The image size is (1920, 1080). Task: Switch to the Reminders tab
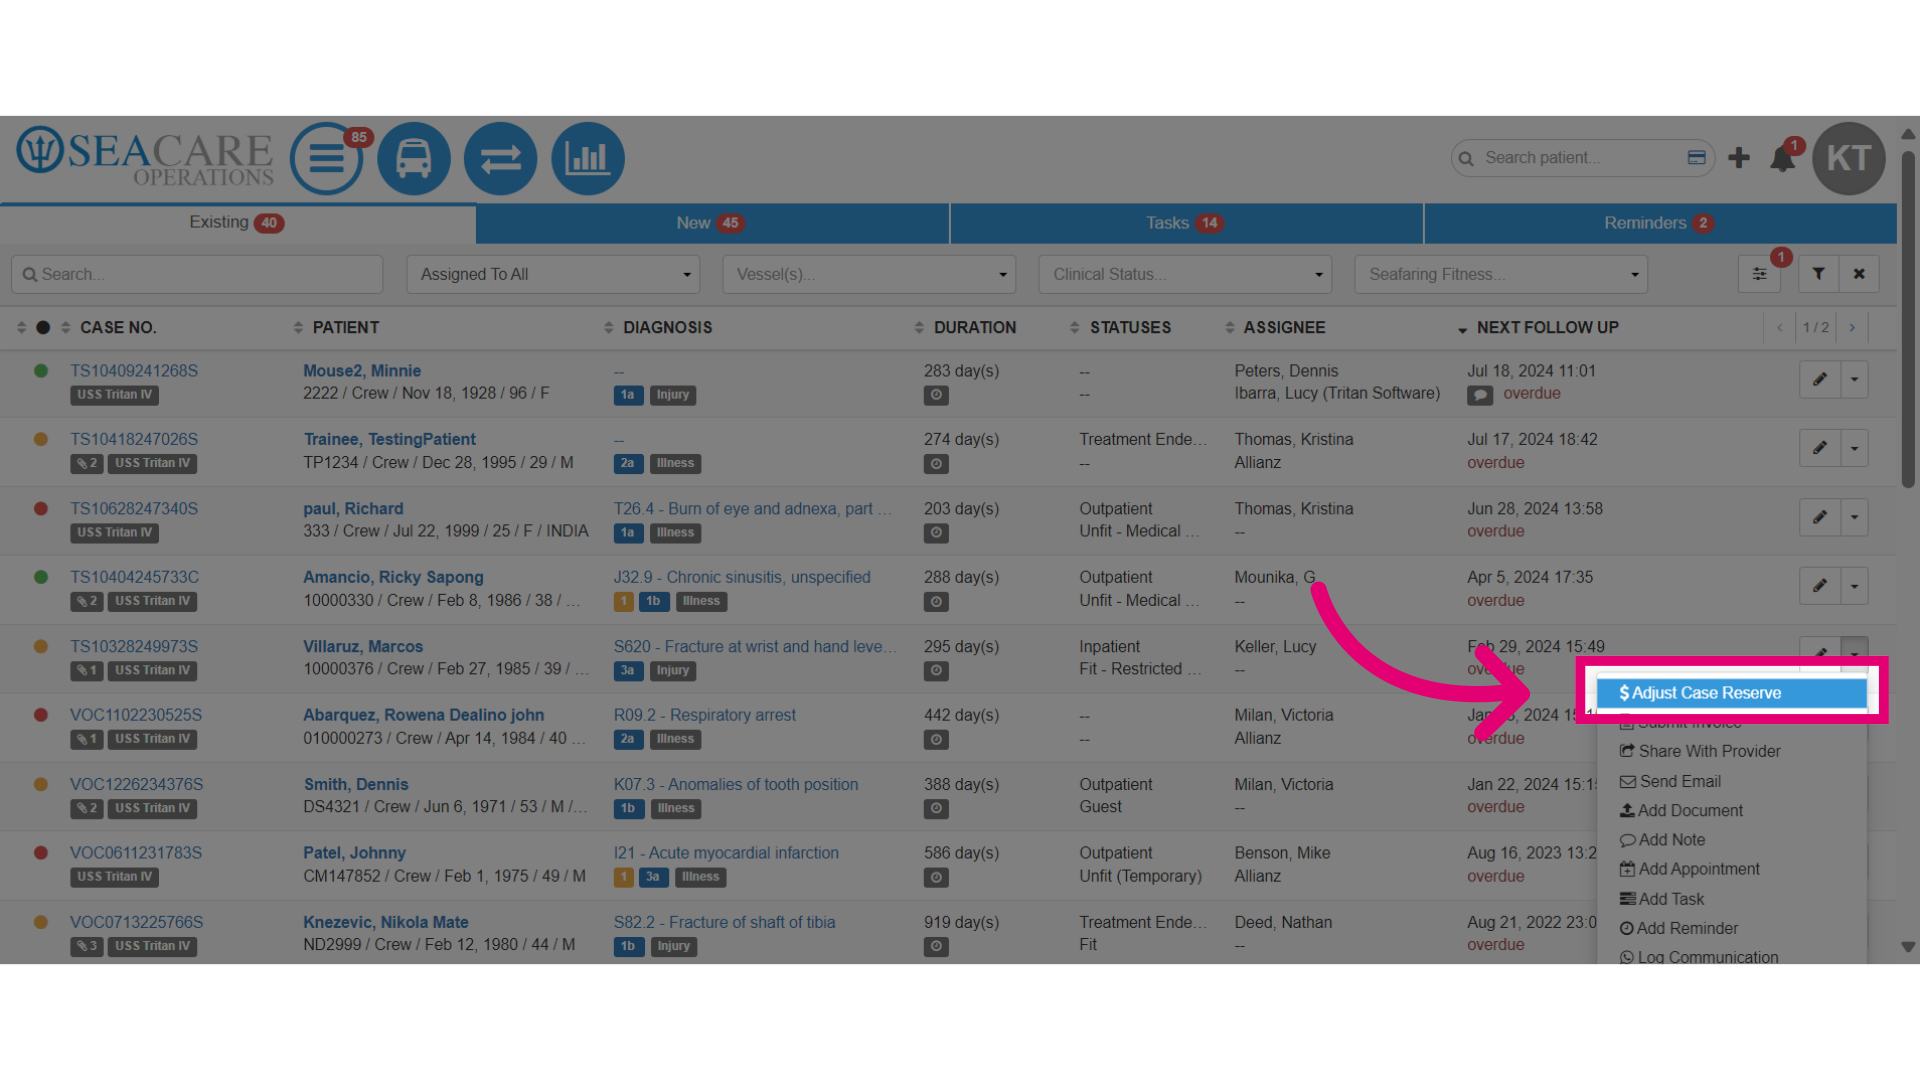point(1660,223)
